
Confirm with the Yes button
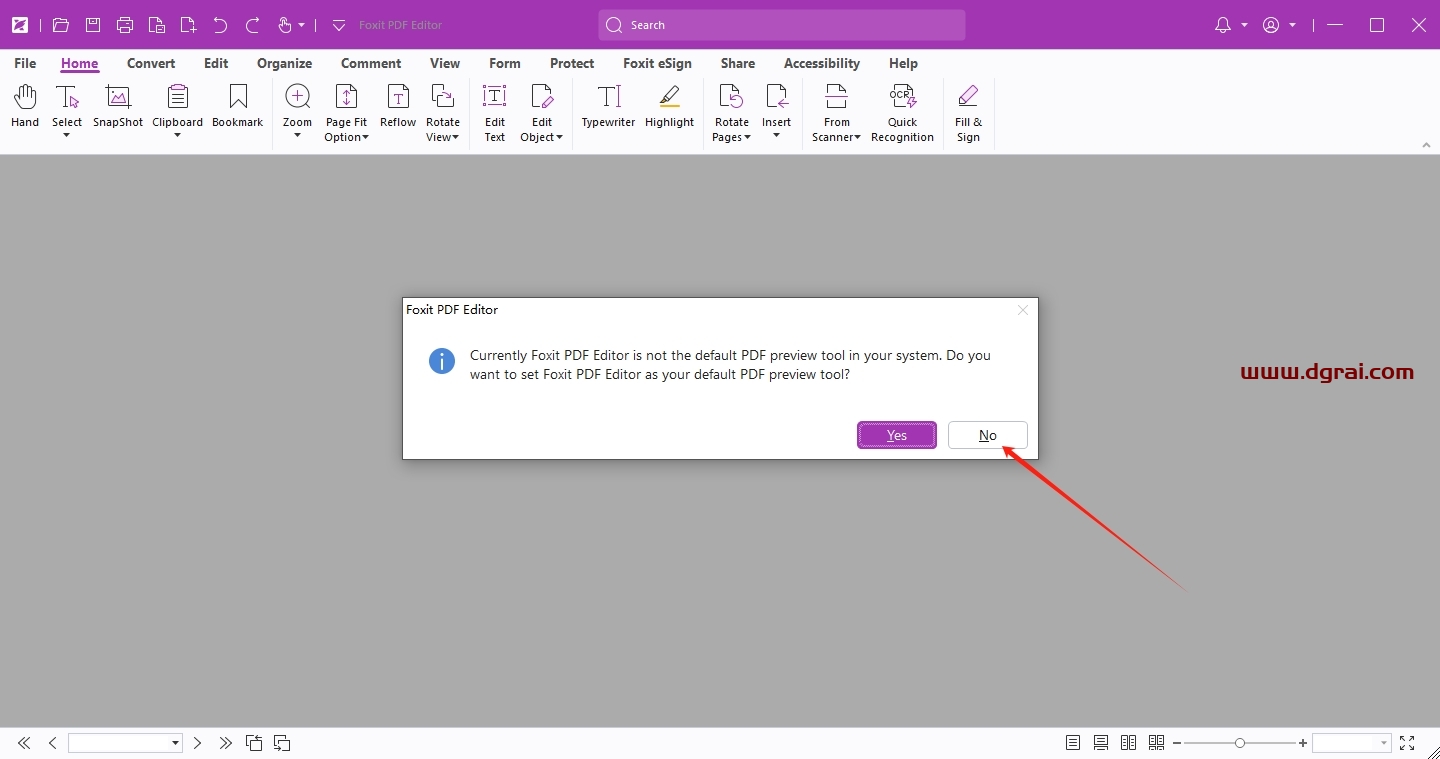pos(897,435)
